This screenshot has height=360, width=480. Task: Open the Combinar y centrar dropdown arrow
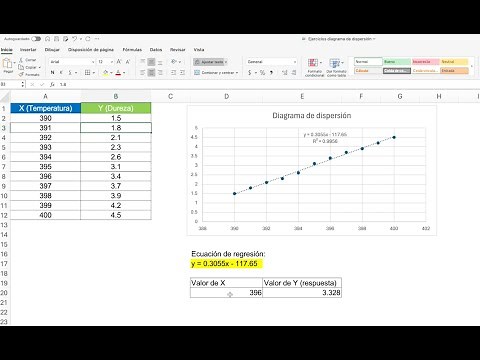(237, 73)
